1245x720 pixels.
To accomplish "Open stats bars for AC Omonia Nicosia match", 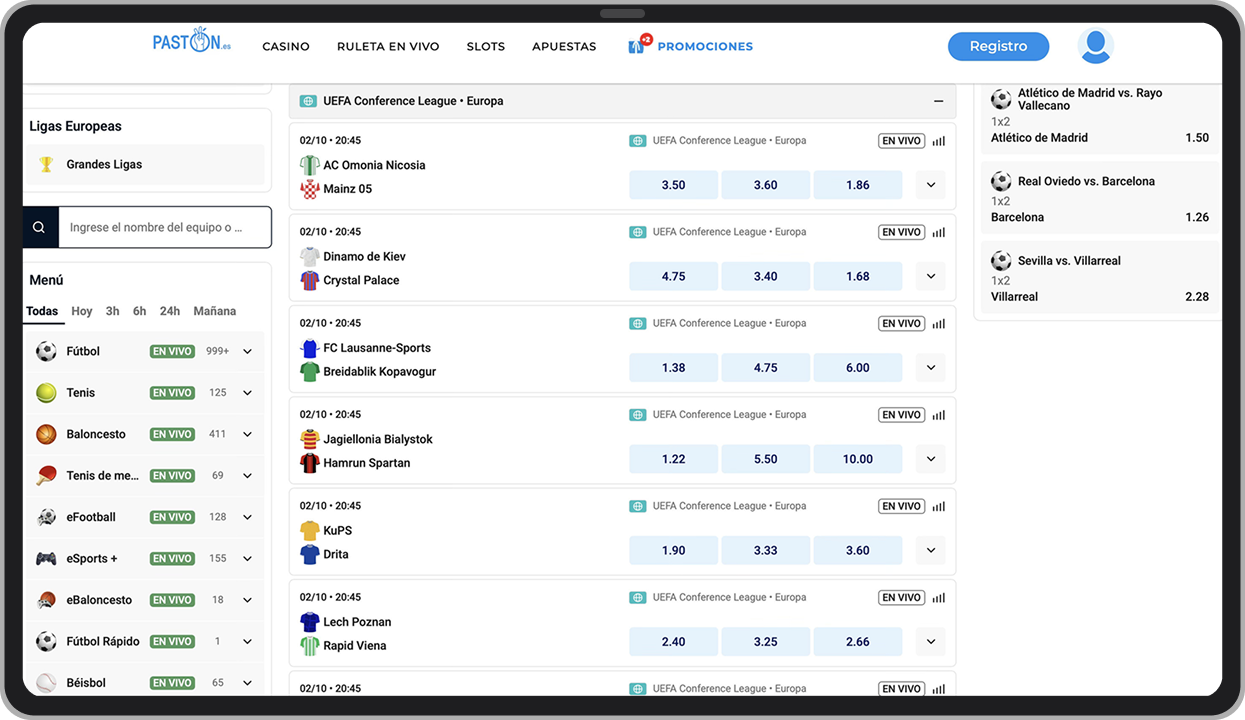I will [938, 141].
